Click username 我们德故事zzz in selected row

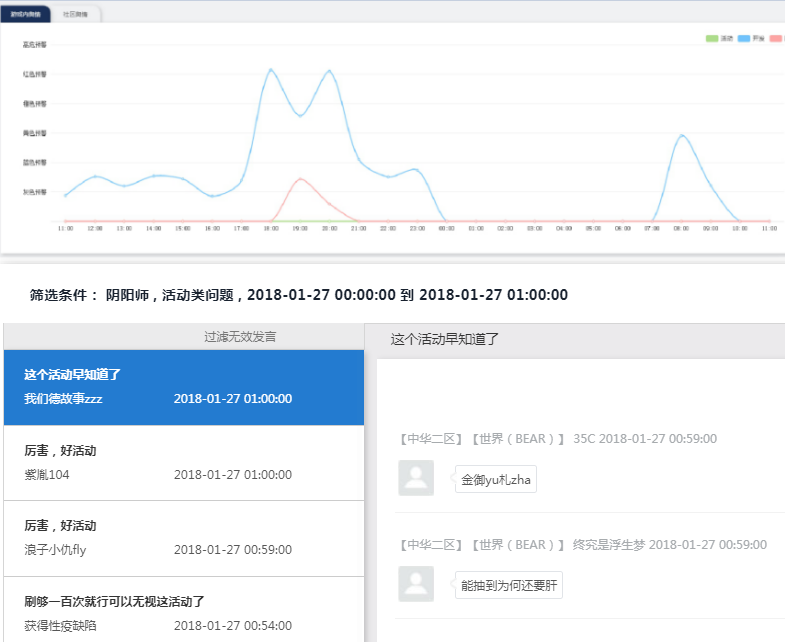click(x=64, y=398)
